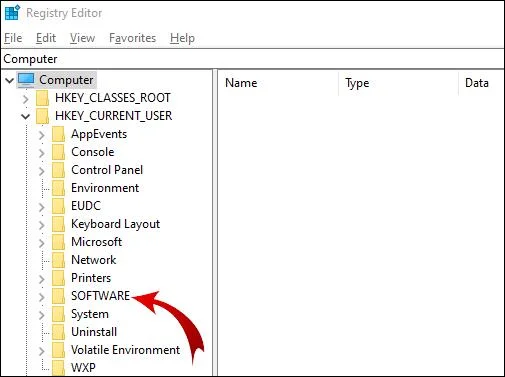Select the AppEvents key label
505x377 pixels.
pos(99,134)
